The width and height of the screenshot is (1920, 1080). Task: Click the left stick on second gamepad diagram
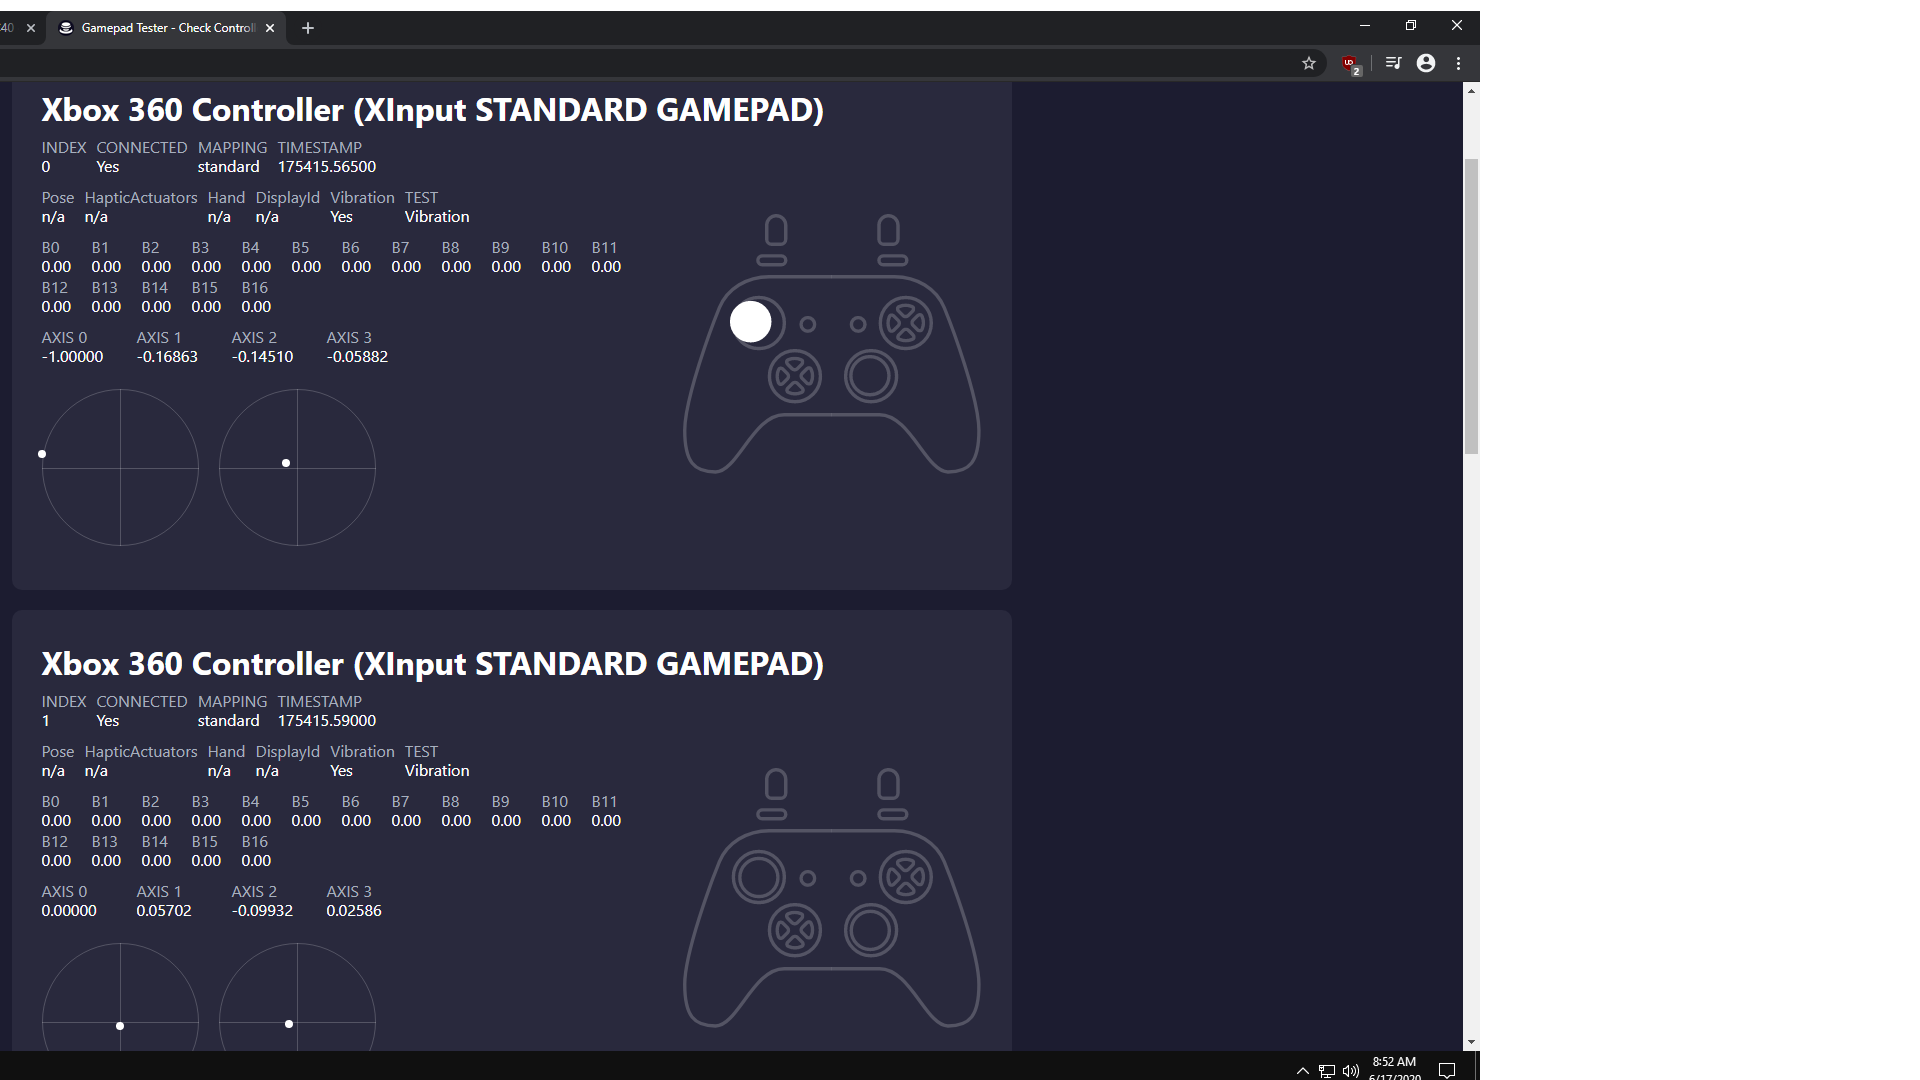coord(758,877)
